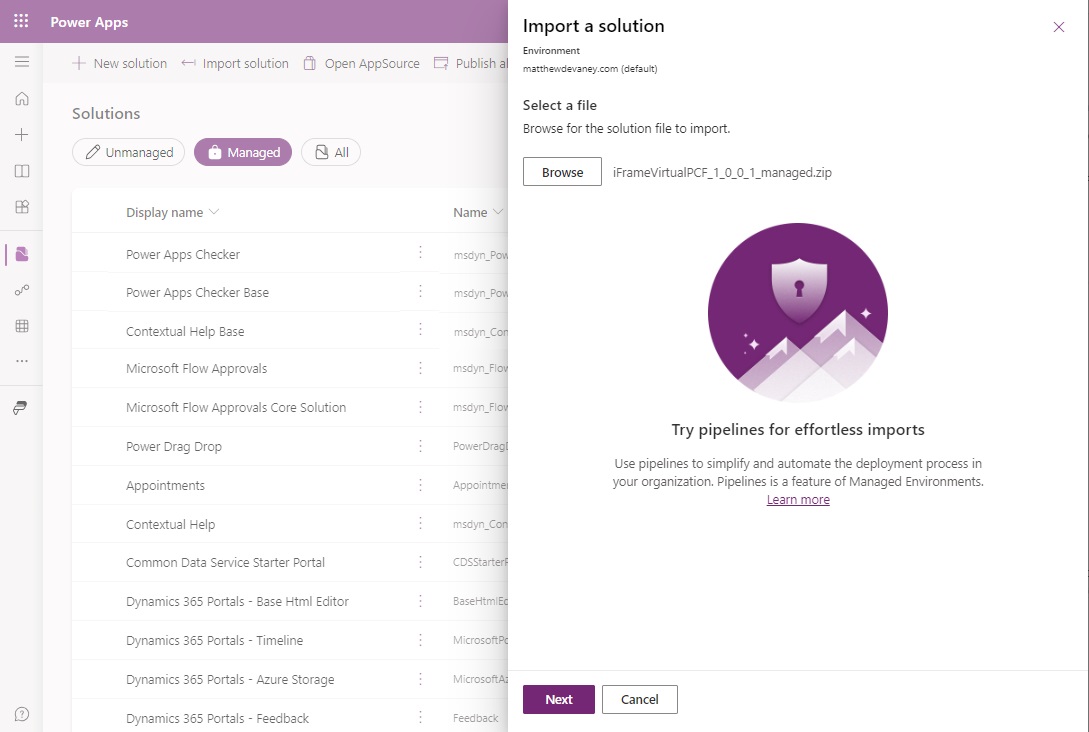Open the Power Apps waffle menu icon

(19, 21)
